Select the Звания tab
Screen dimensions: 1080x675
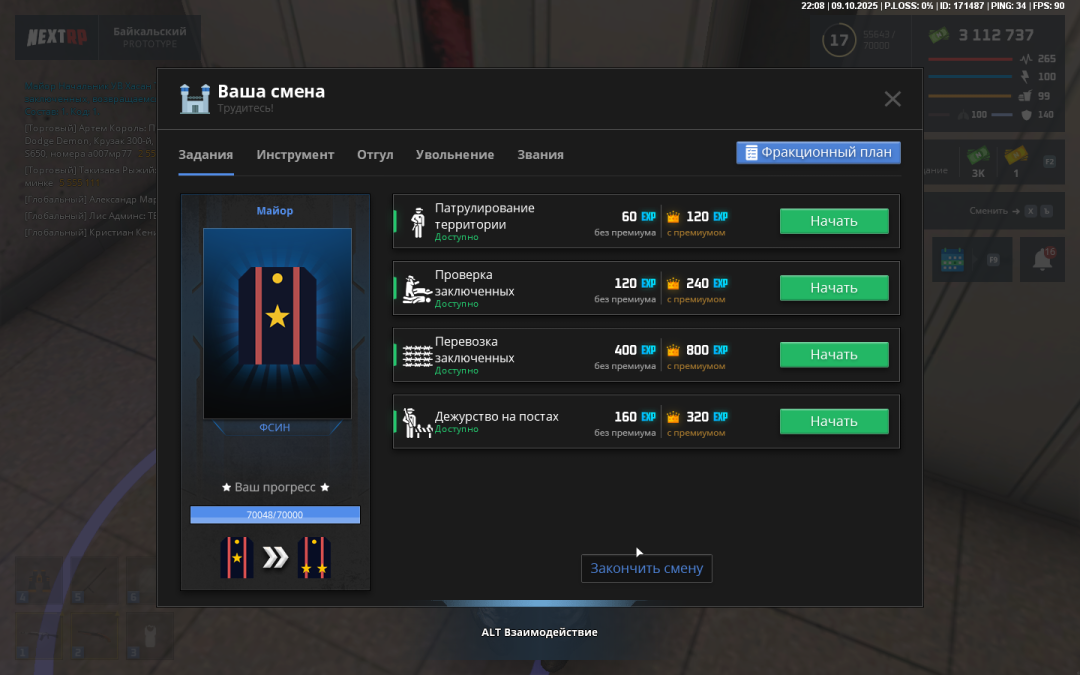[x=540, y=155]
